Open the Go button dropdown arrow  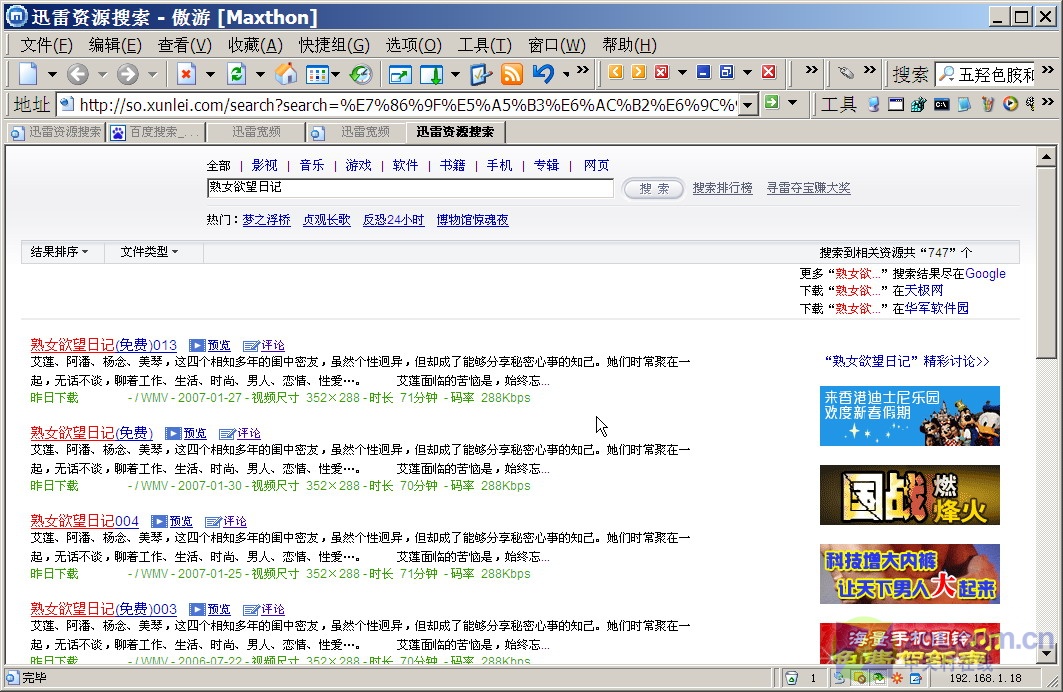[792, 103]
